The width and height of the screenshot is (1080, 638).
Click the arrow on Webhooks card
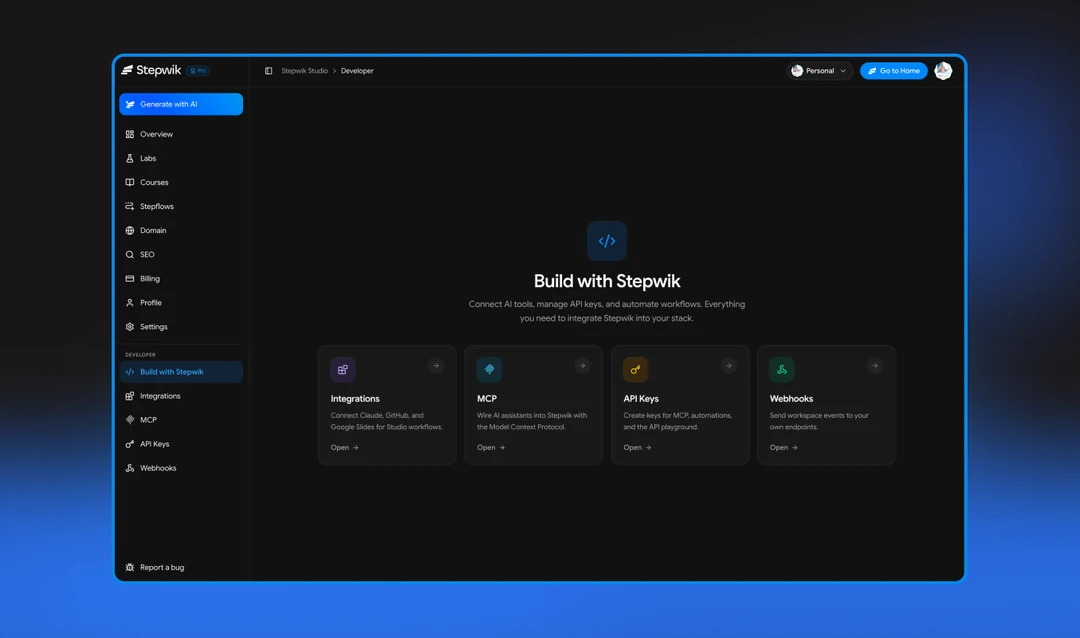pos(875,366)
